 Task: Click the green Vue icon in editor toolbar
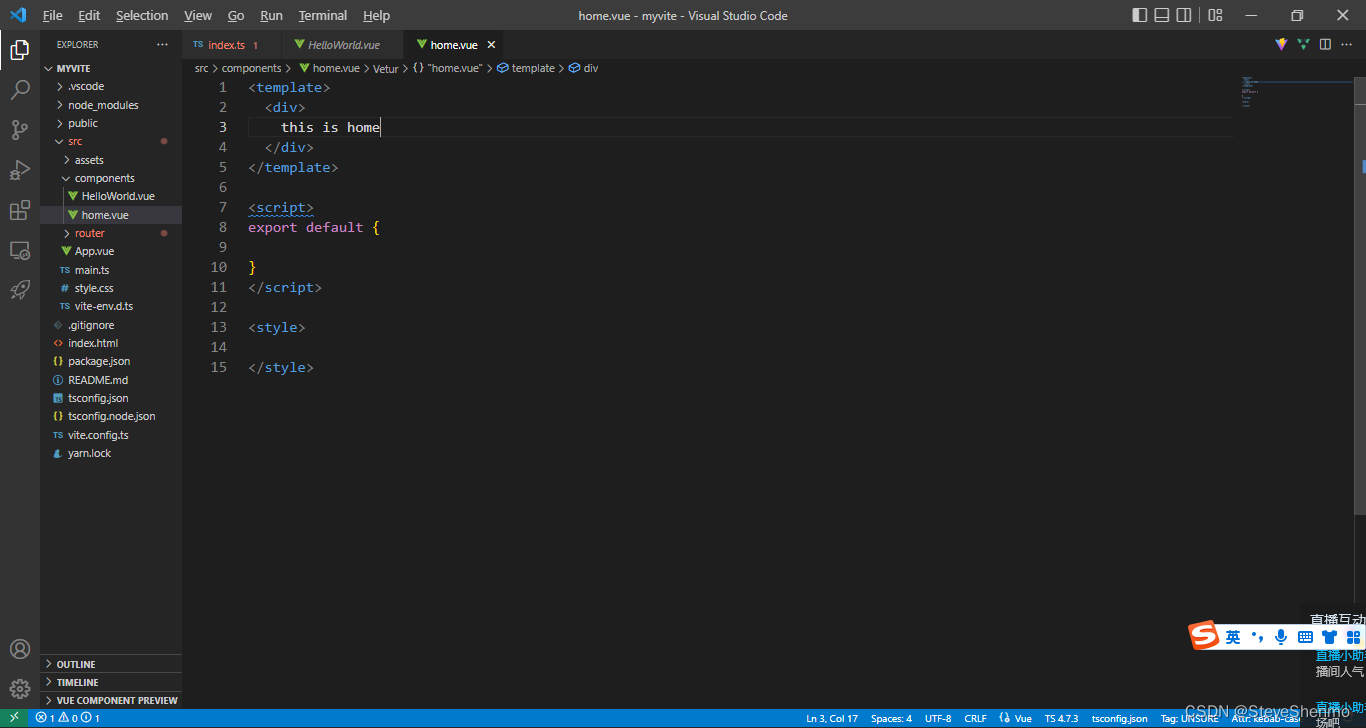click(x=1303, y=44)
